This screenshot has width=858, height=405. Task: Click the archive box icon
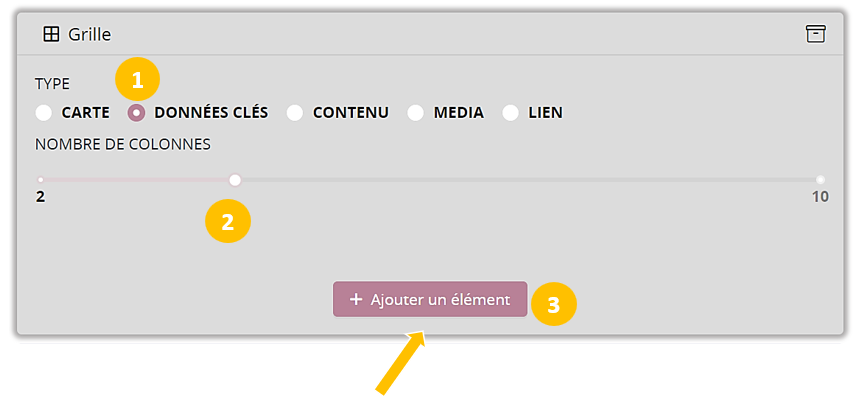point(816,34)
